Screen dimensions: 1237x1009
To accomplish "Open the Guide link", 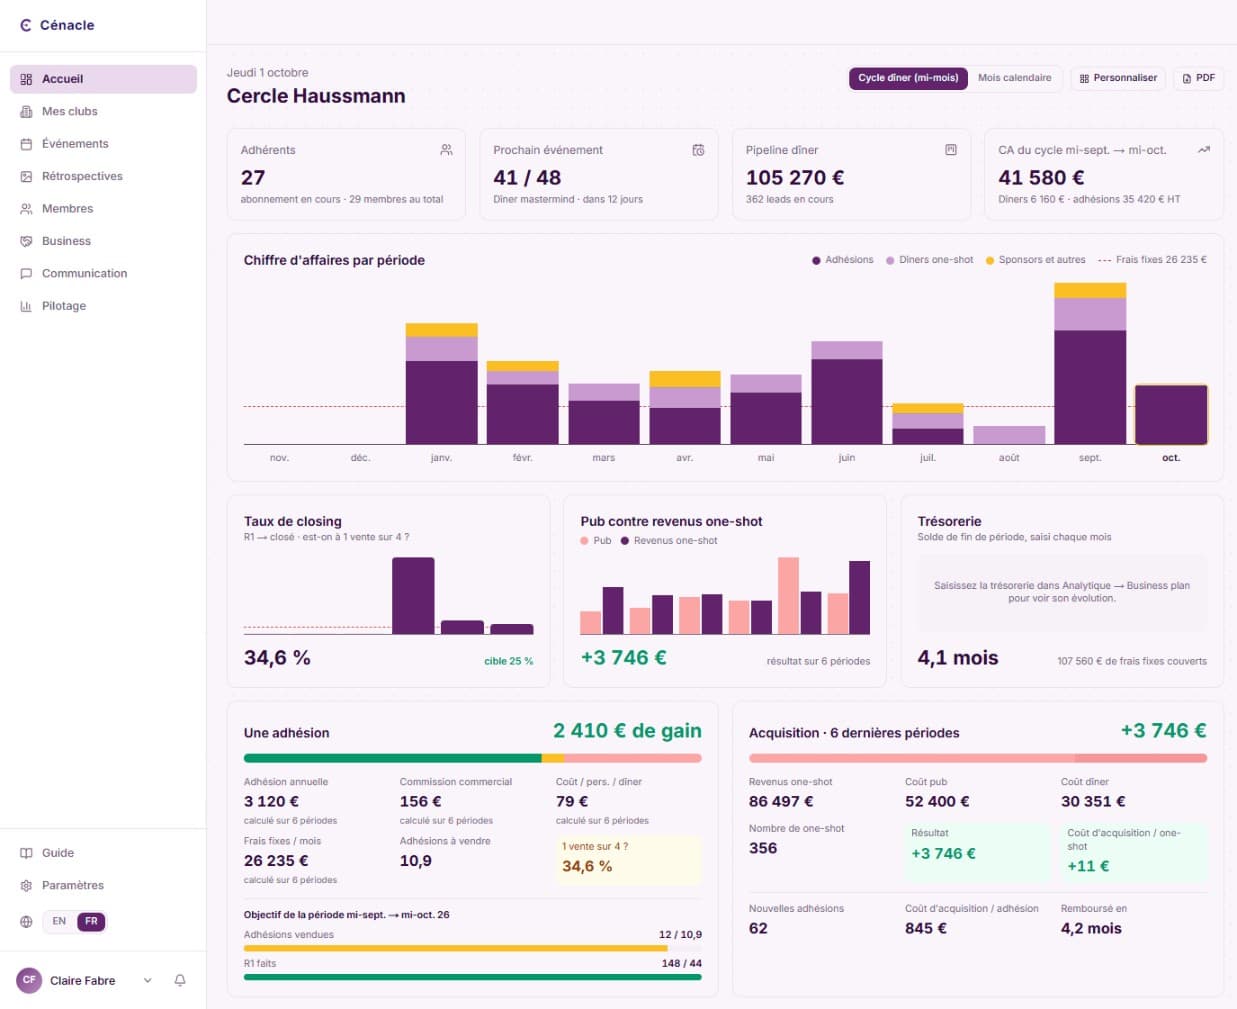I will 103,853.
